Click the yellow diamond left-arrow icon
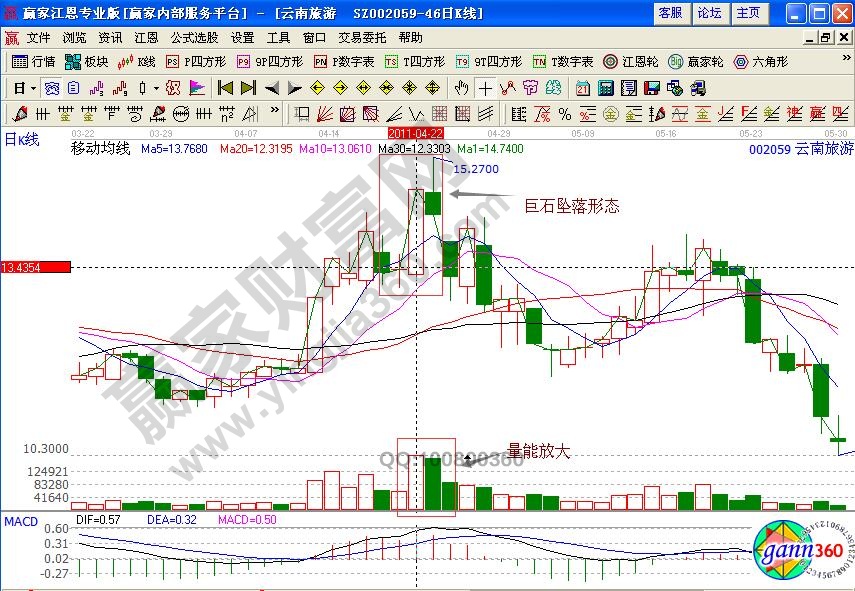 tap(317, 88)
